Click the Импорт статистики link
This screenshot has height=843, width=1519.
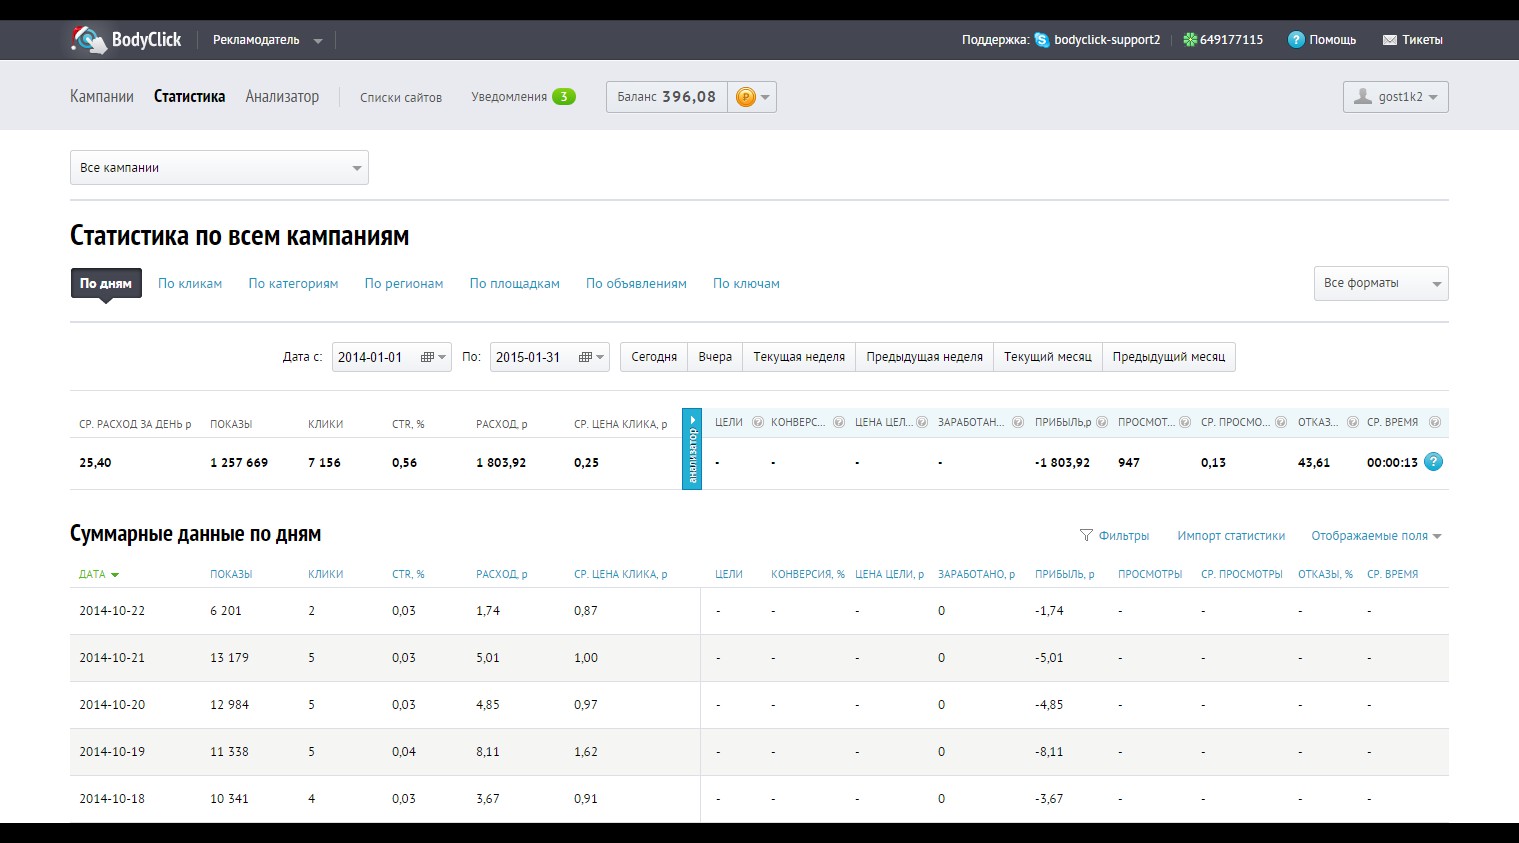(1231, 536)
